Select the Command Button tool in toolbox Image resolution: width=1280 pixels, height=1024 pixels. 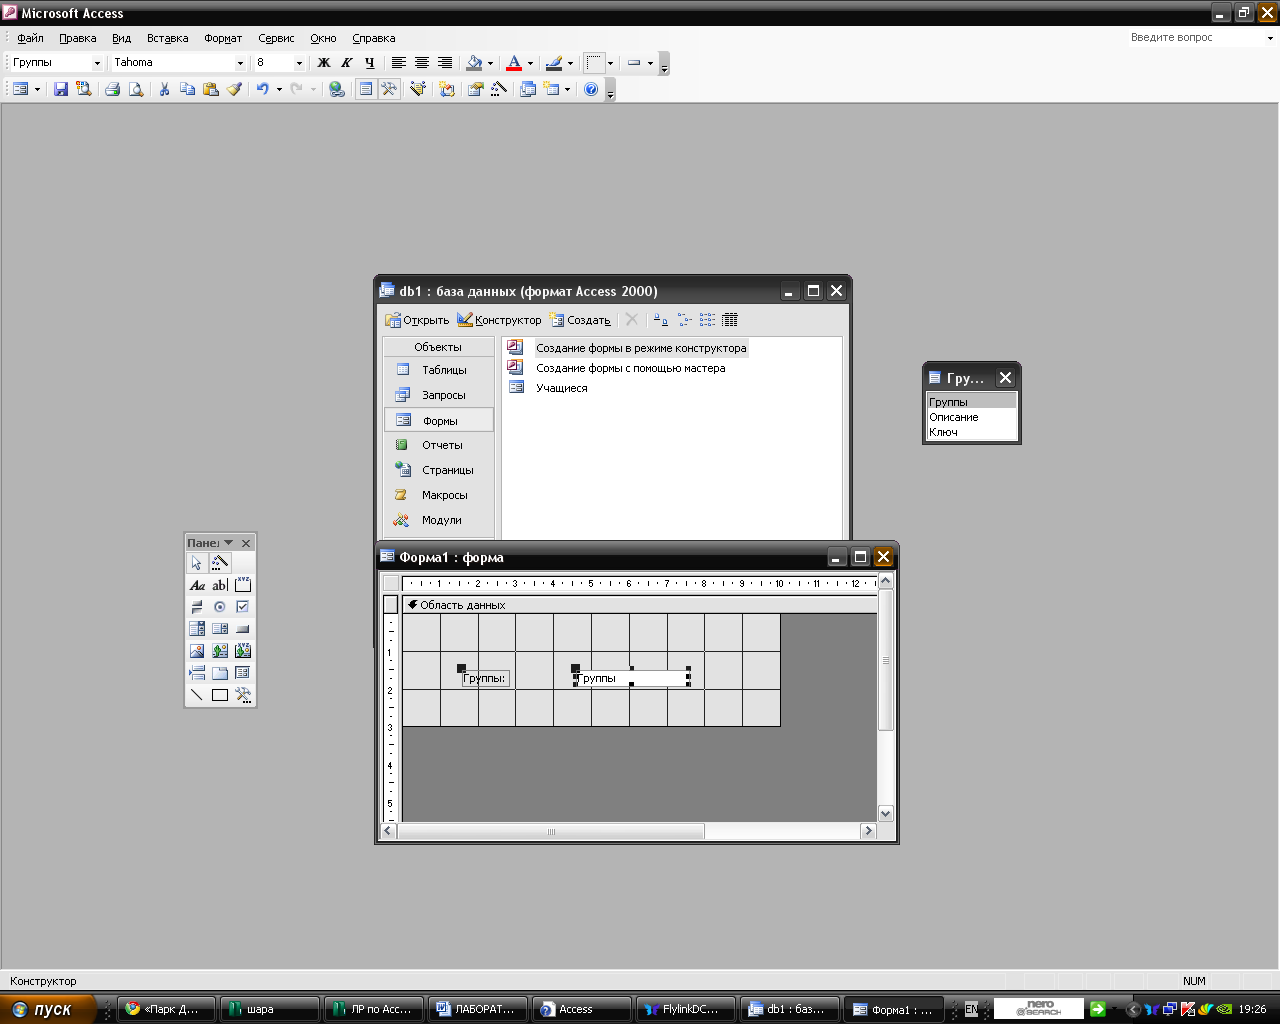[243, 629]
